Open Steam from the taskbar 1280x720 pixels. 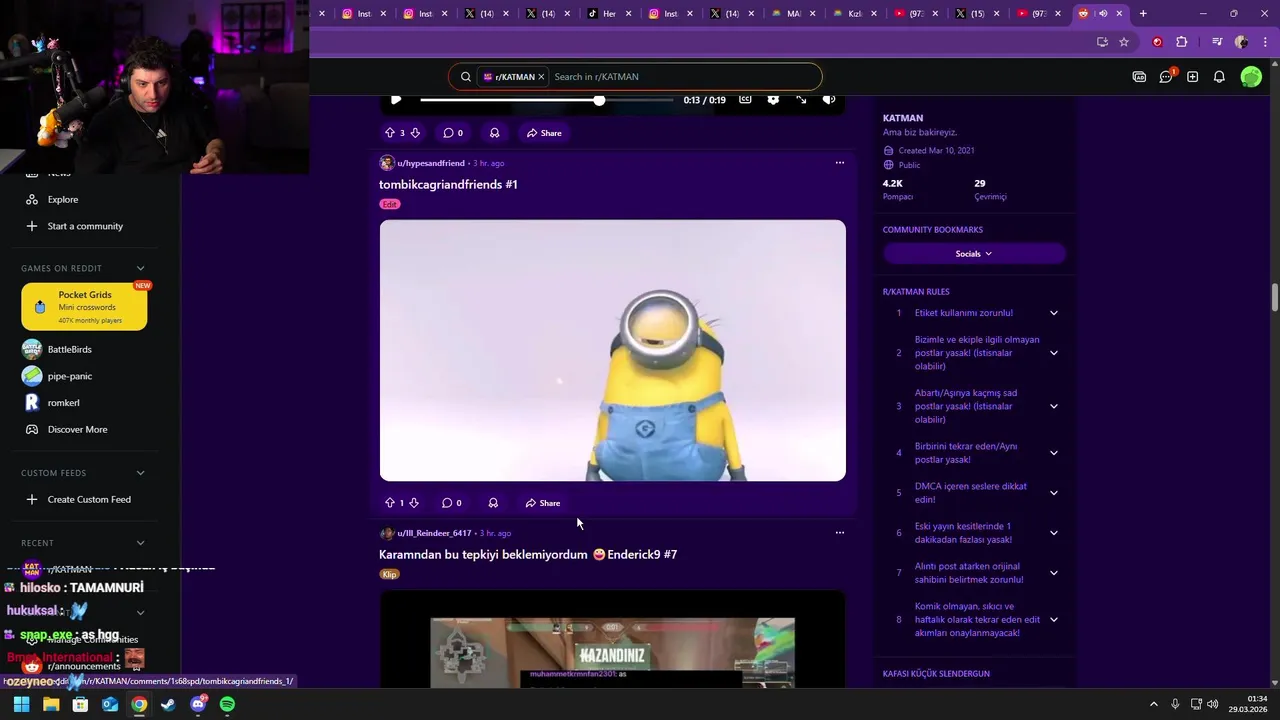pos(168,705)
